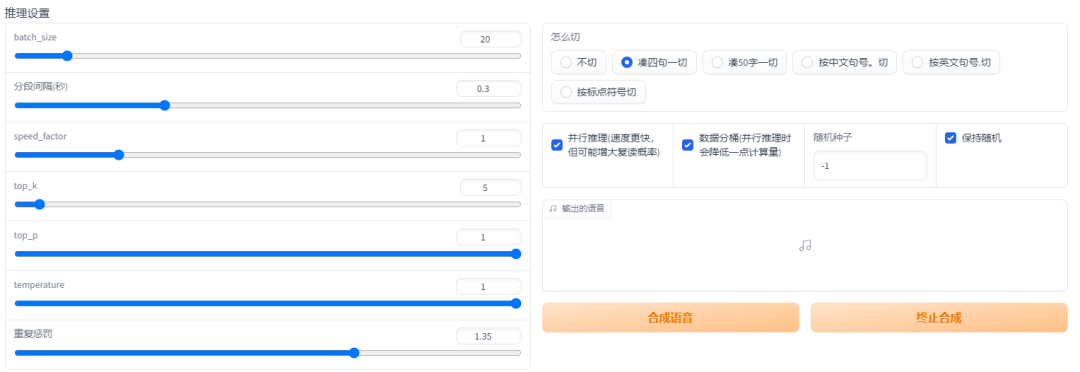The image size is (1080, 372).
Task: Focus the top_p number field
Action: tap(488, 237)
